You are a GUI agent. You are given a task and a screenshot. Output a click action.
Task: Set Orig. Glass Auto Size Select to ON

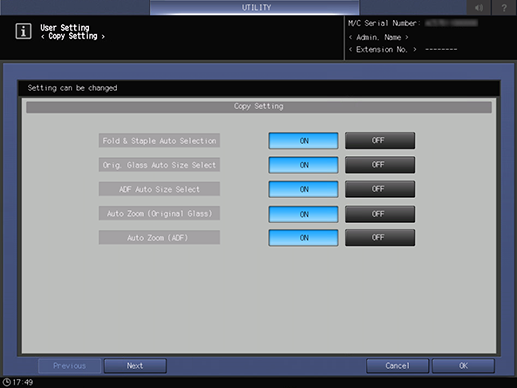(x=303, y=165)
